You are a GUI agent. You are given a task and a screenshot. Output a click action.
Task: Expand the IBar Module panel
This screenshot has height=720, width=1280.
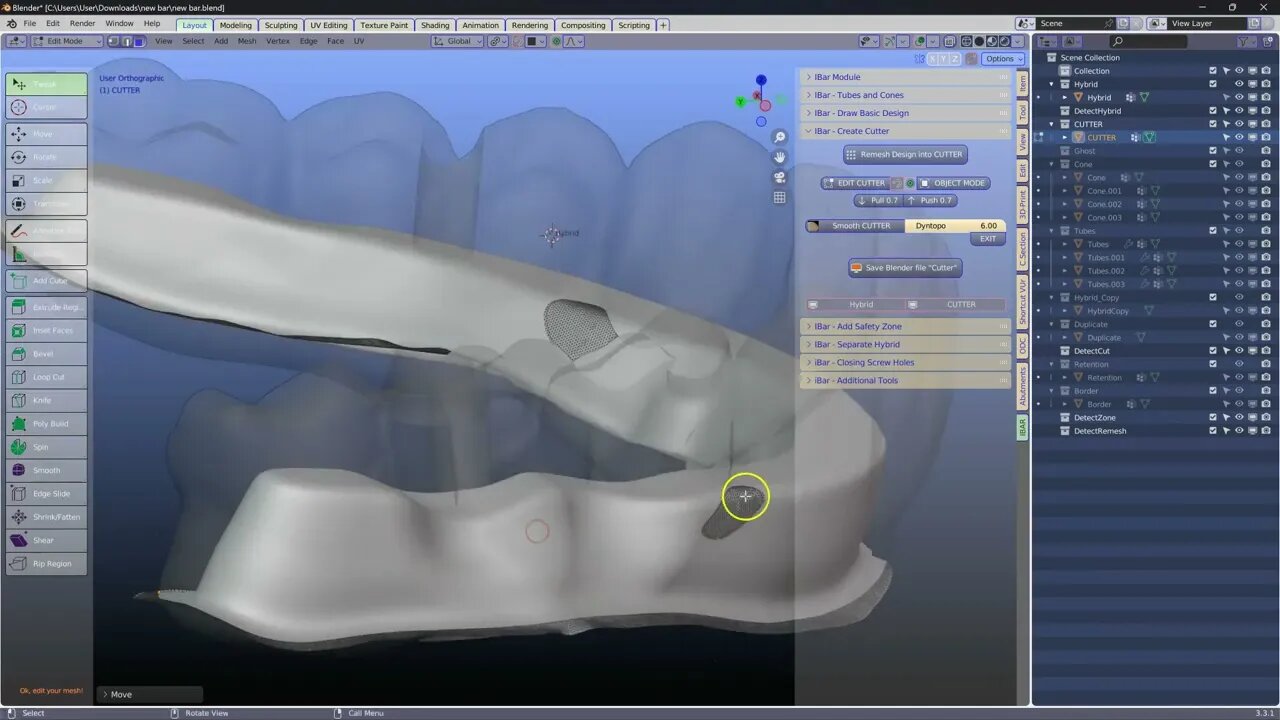click(x=906, y=77)
